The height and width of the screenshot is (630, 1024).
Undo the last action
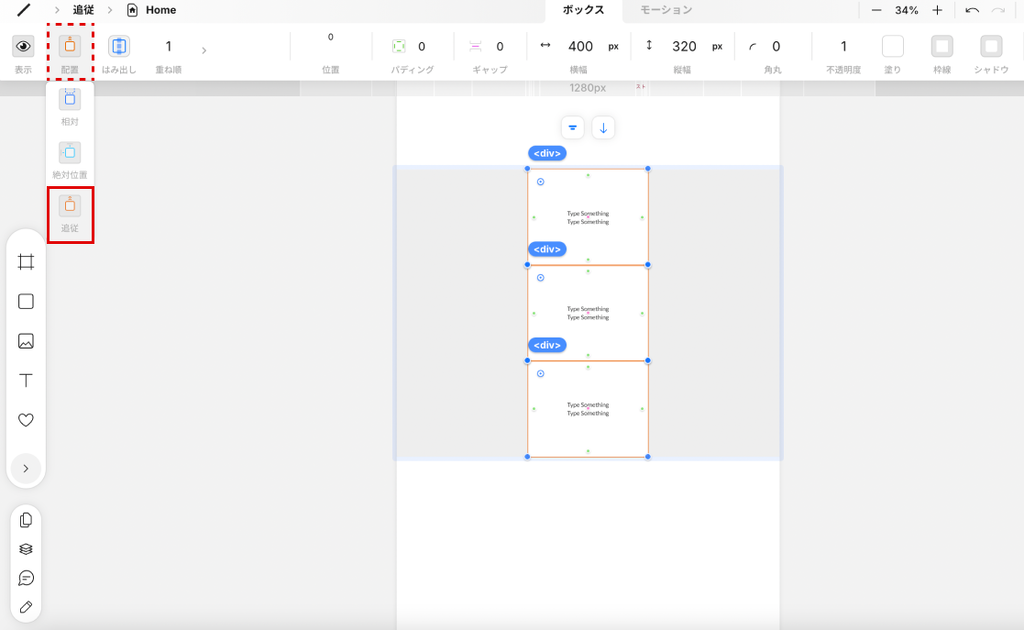tap(972, 10)
